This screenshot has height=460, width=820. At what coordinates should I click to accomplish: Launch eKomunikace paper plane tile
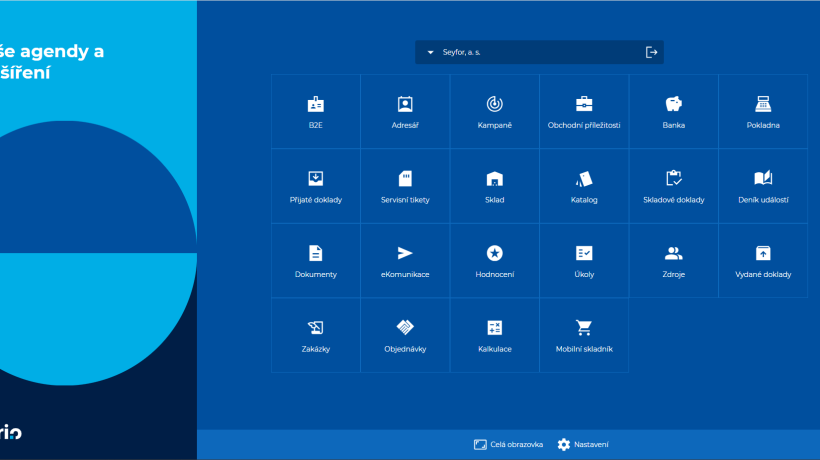pyautogui.click(x=405, y=261)
